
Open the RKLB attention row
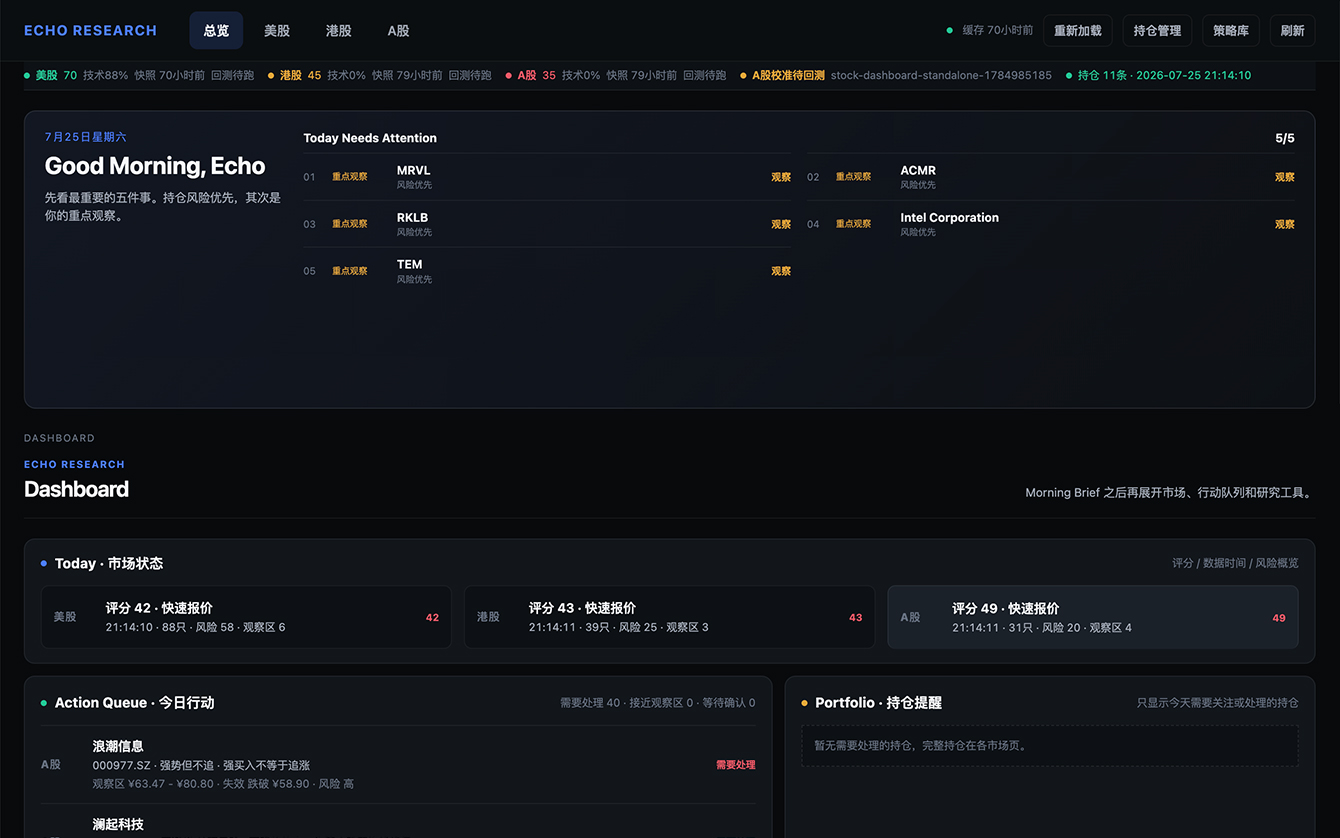click(x=547, y=224)
